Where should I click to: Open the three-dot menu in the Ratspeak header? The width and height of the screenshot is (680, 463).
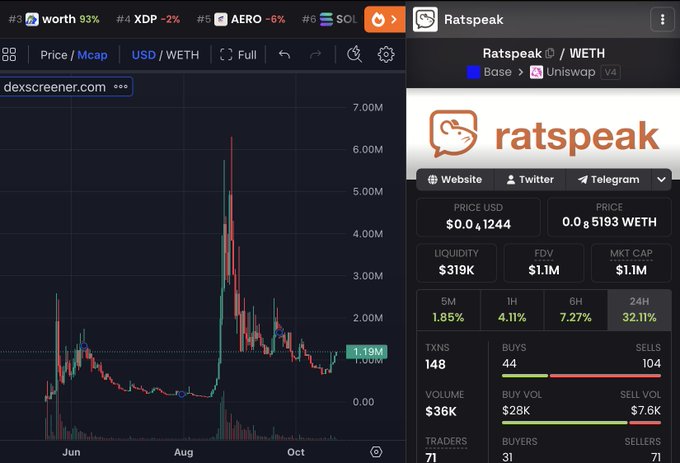662,20
